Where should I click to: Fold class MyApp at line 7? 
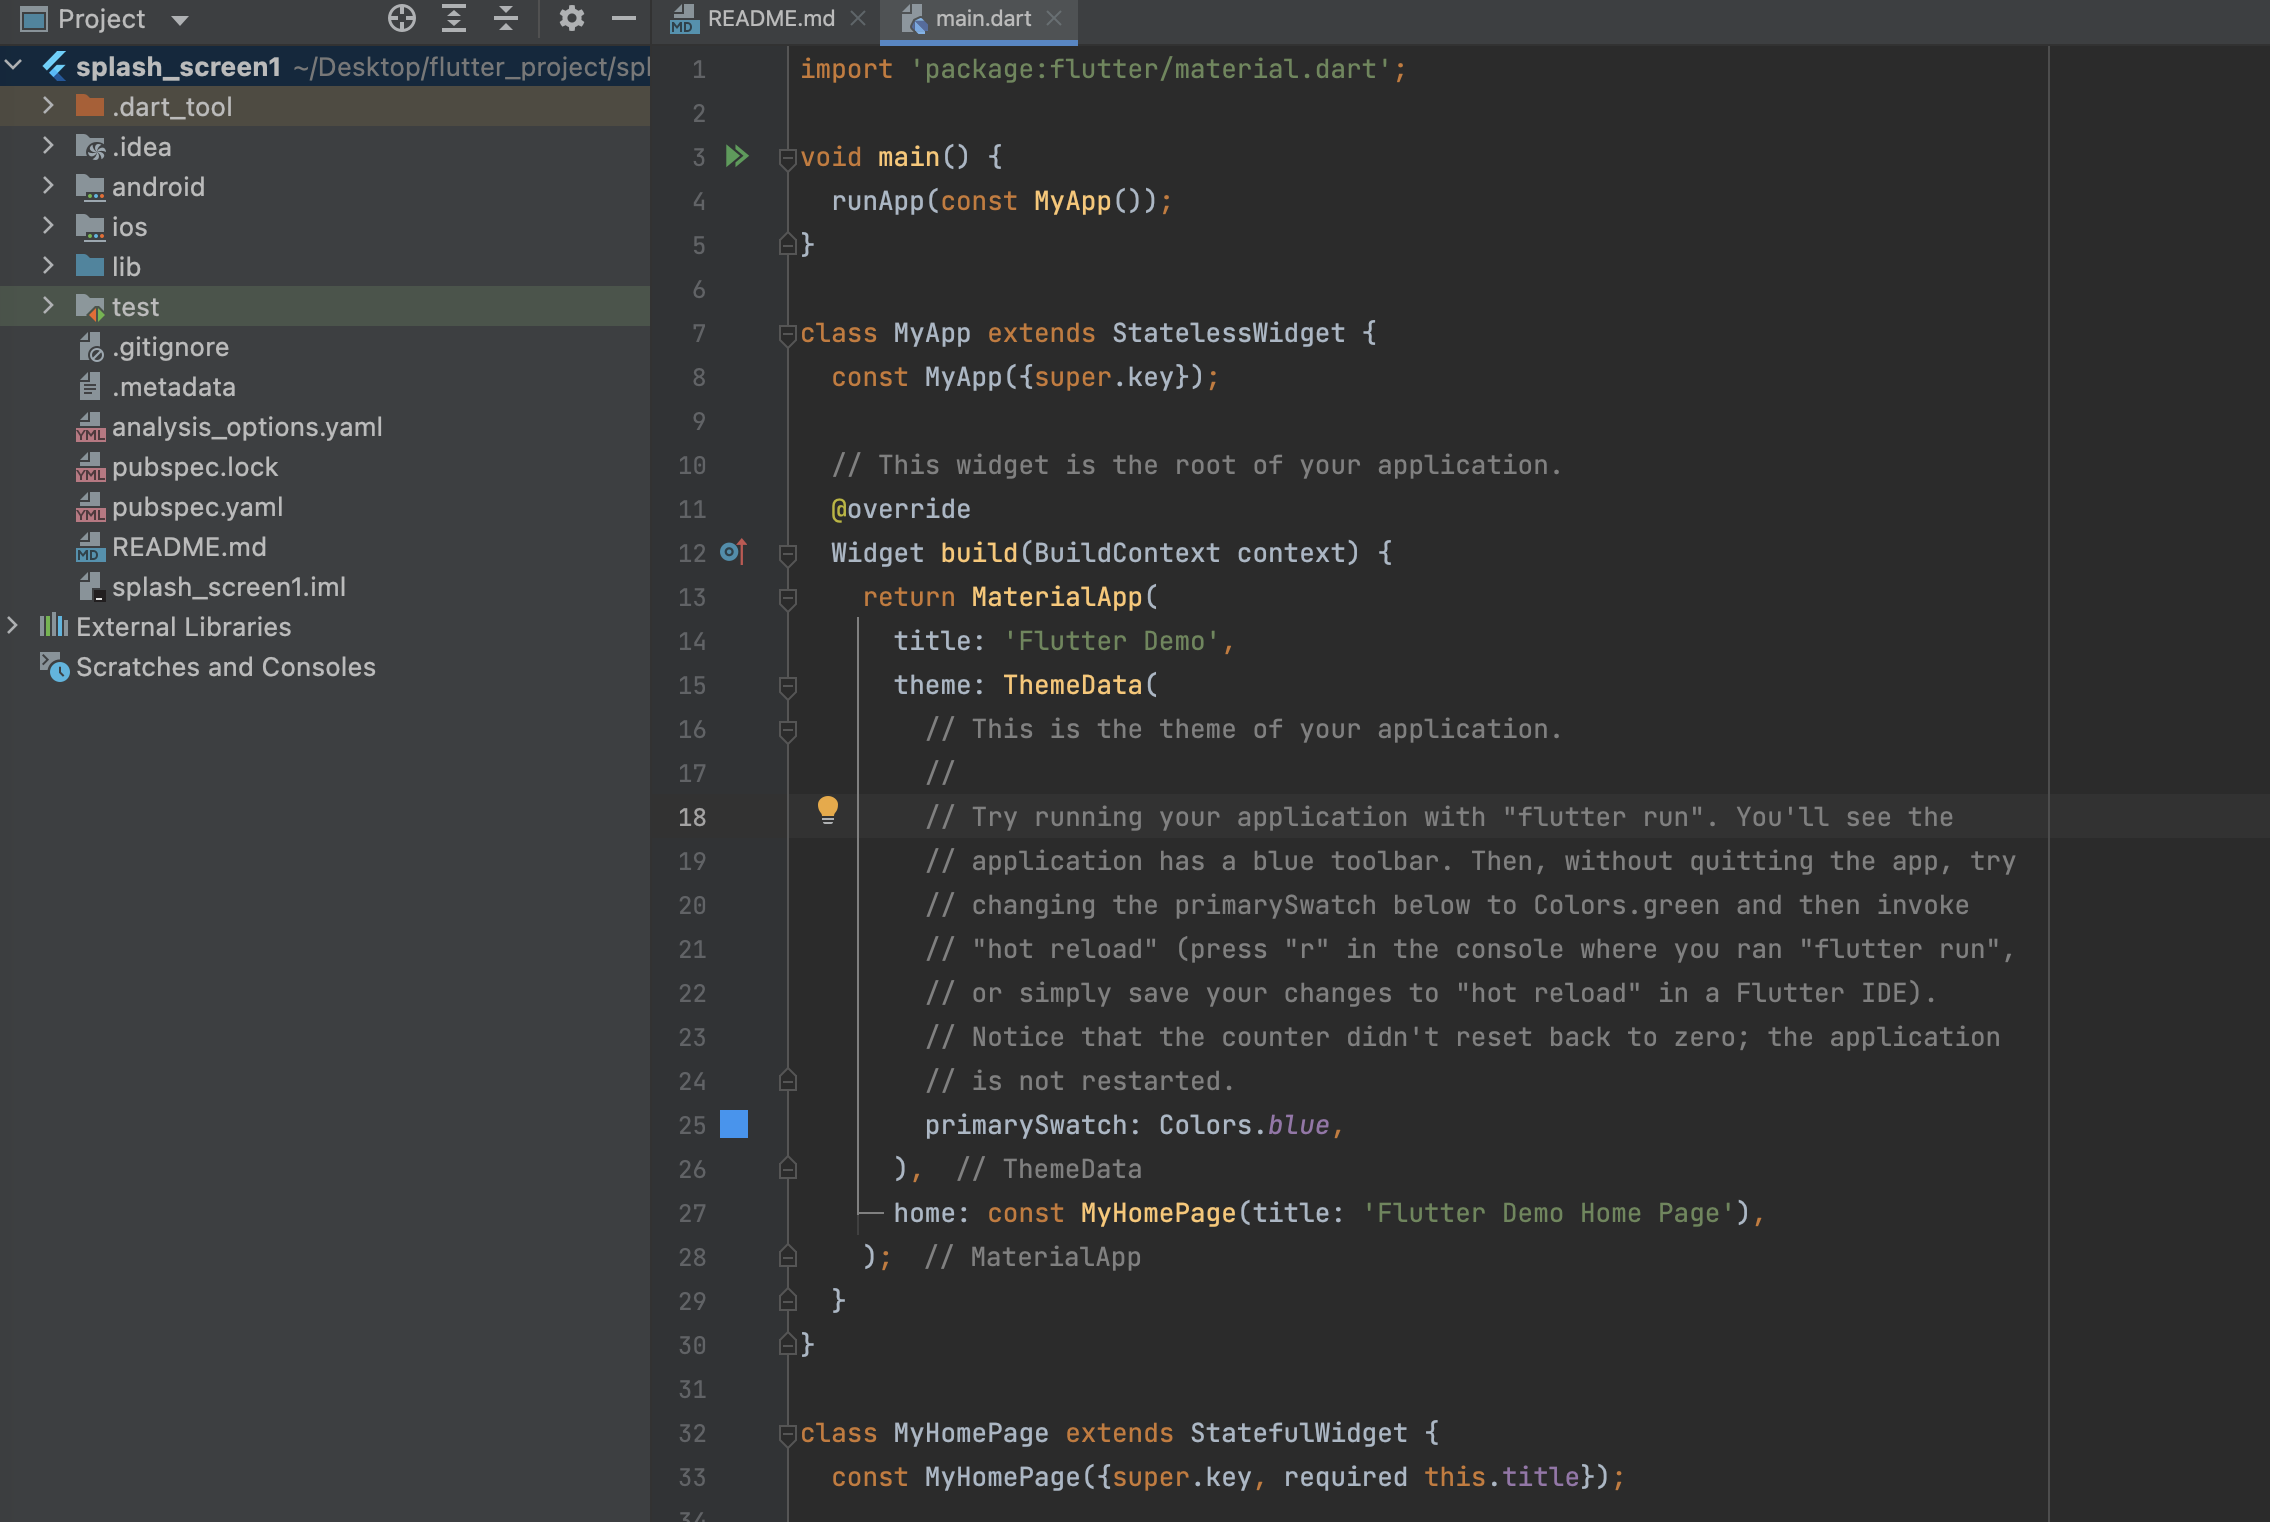[788, 333]
